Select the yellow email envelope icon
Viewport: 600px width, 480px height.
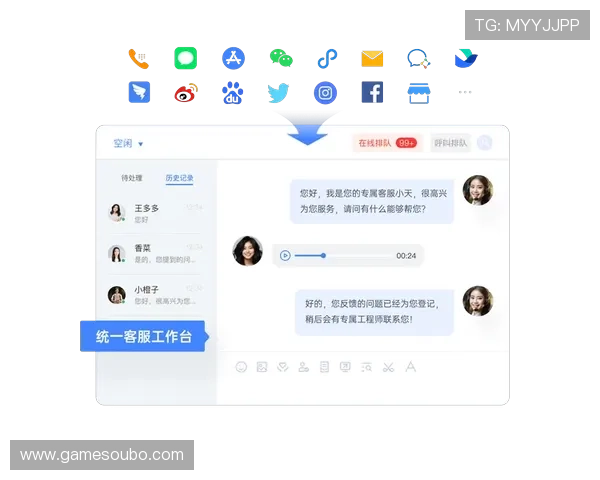click(372, 59)
